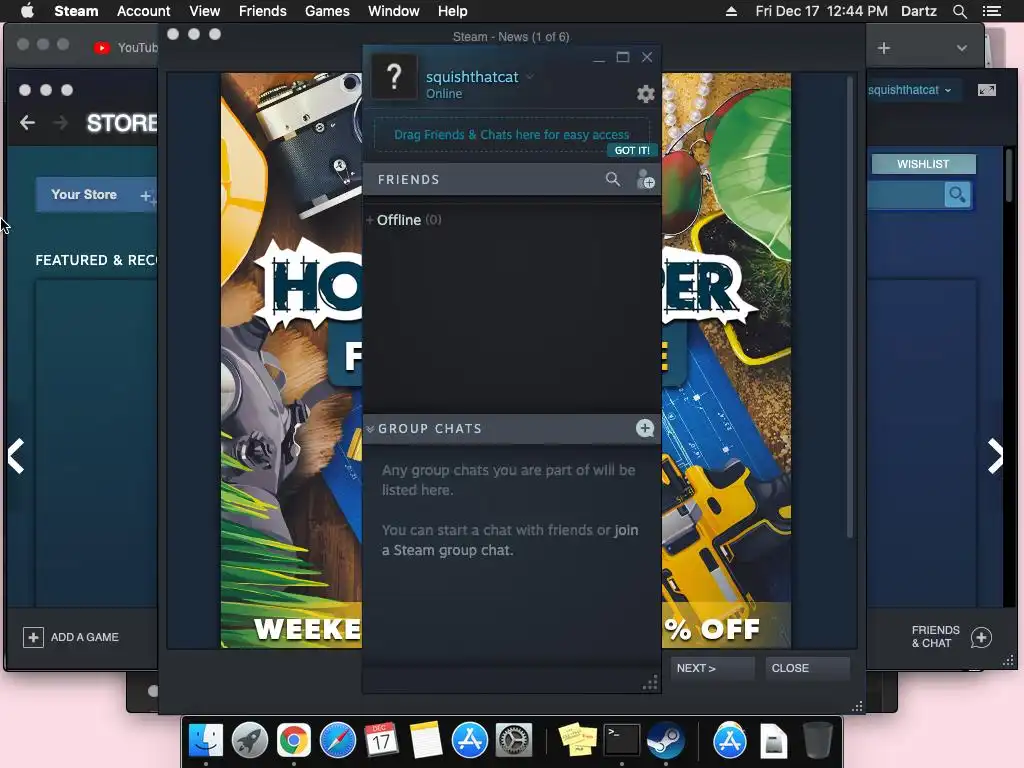This screenshot has height=768, width=1024.
Task: Go to previous news item arrow
Action: pyautogui.click(x=16, y=455)
